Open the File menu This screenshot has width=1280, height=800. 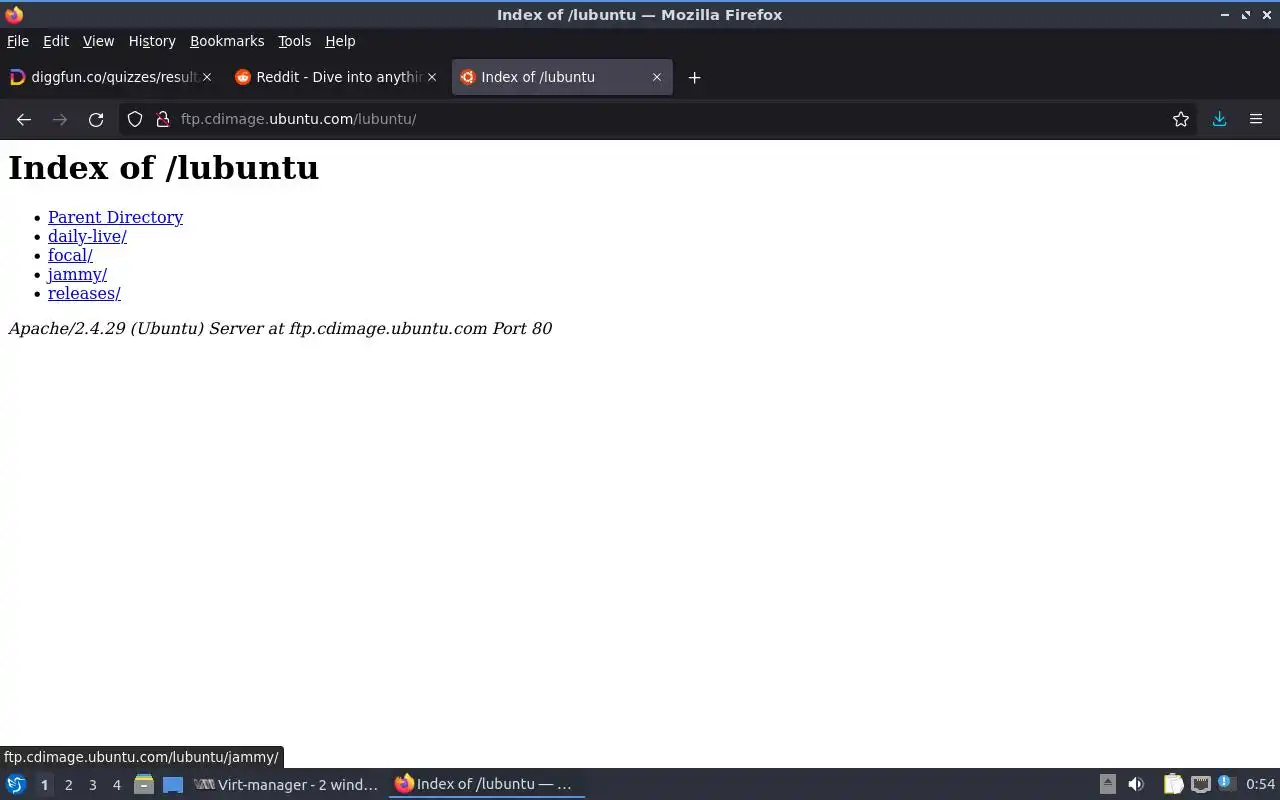pyautogui.click(x=18, y=41)
